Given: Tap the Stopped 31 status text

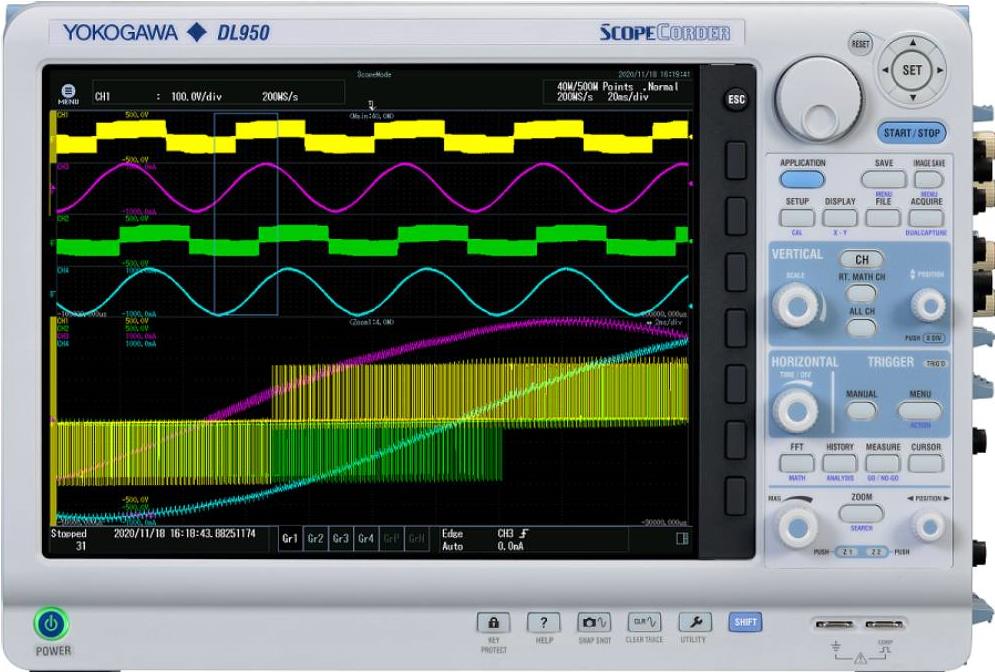Looking at the screenshot, I should [69, 539].
